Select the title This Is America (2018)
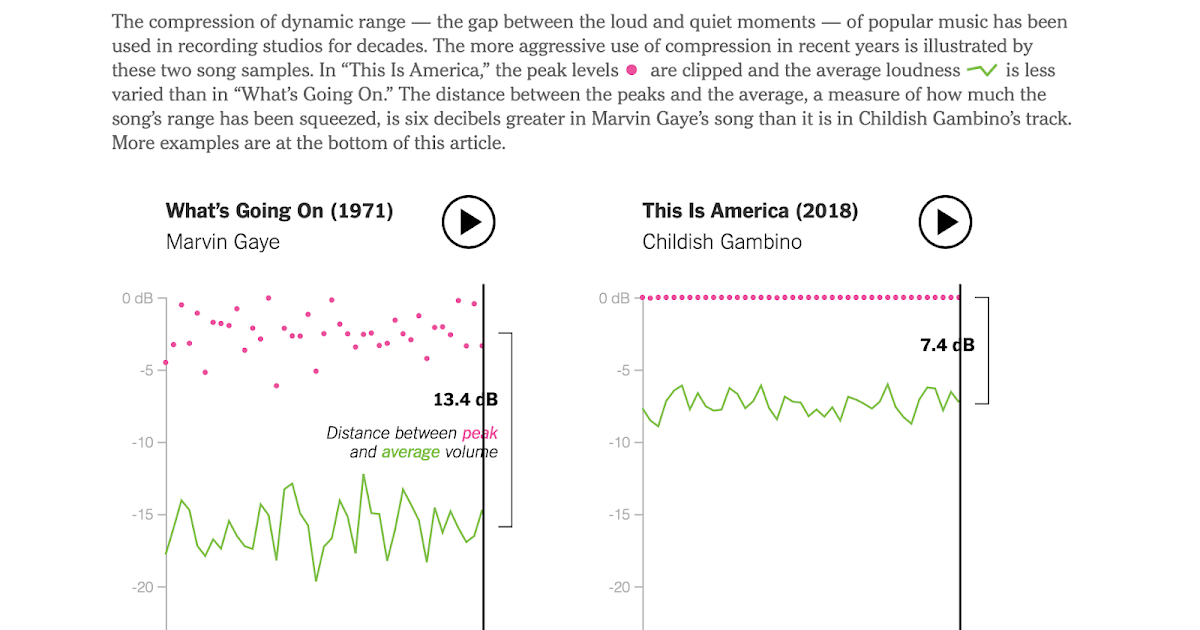The width and height of the screenshot is (1200, 630). (x=751, y=210)
